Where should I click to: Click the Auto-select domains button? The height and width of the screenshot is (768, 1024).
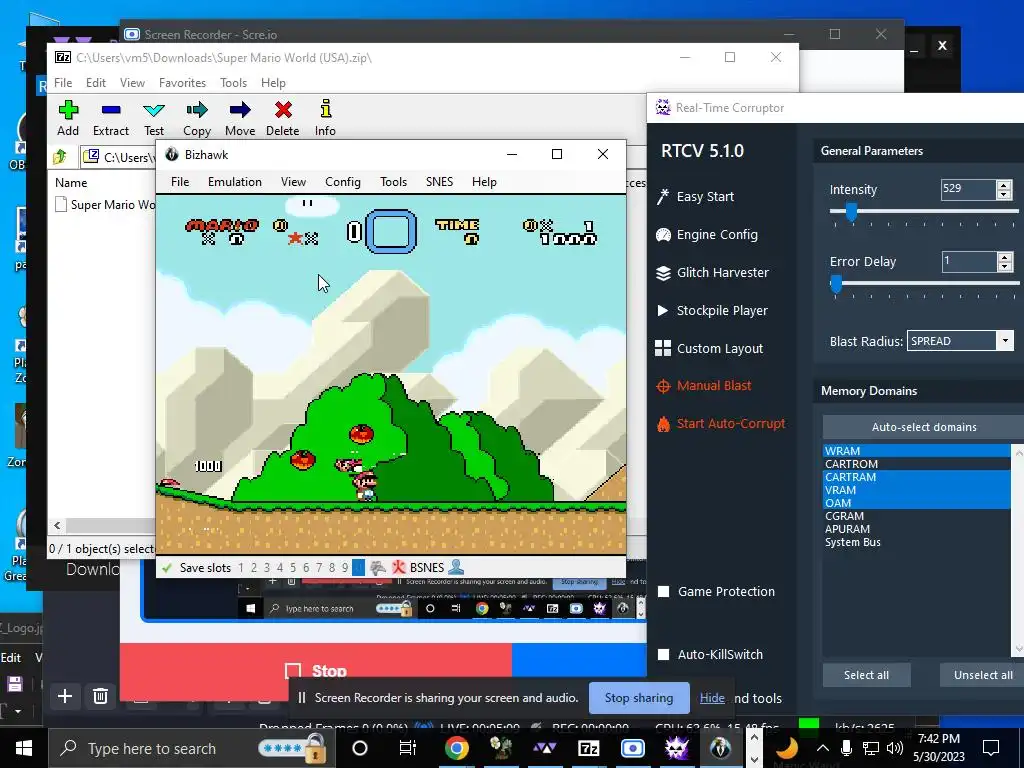[923, 427]
